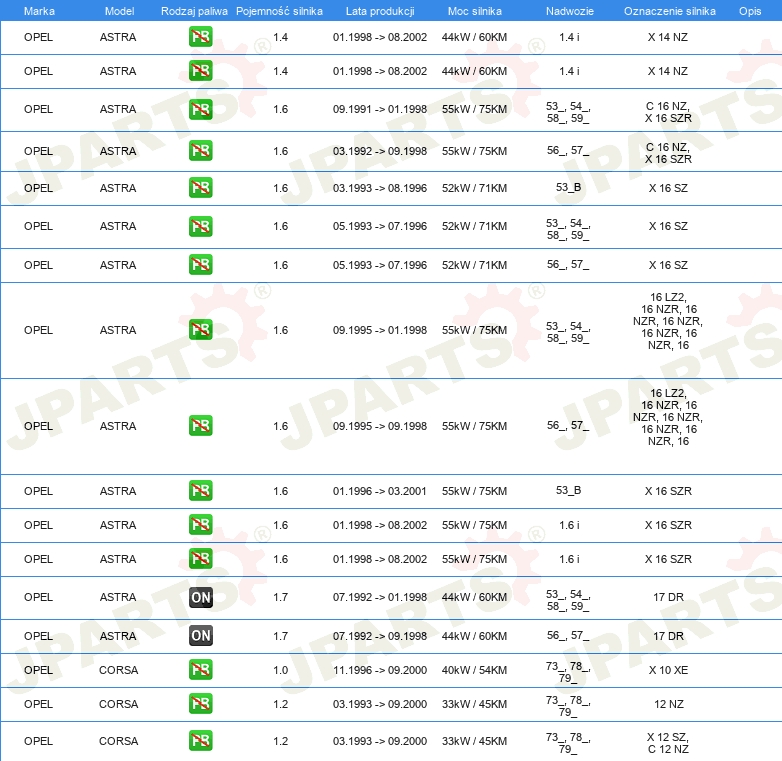Click the 1.0 engine capacity cell
Image resolution: width=782 pixels, height=761 pixels.
point(280,670)
